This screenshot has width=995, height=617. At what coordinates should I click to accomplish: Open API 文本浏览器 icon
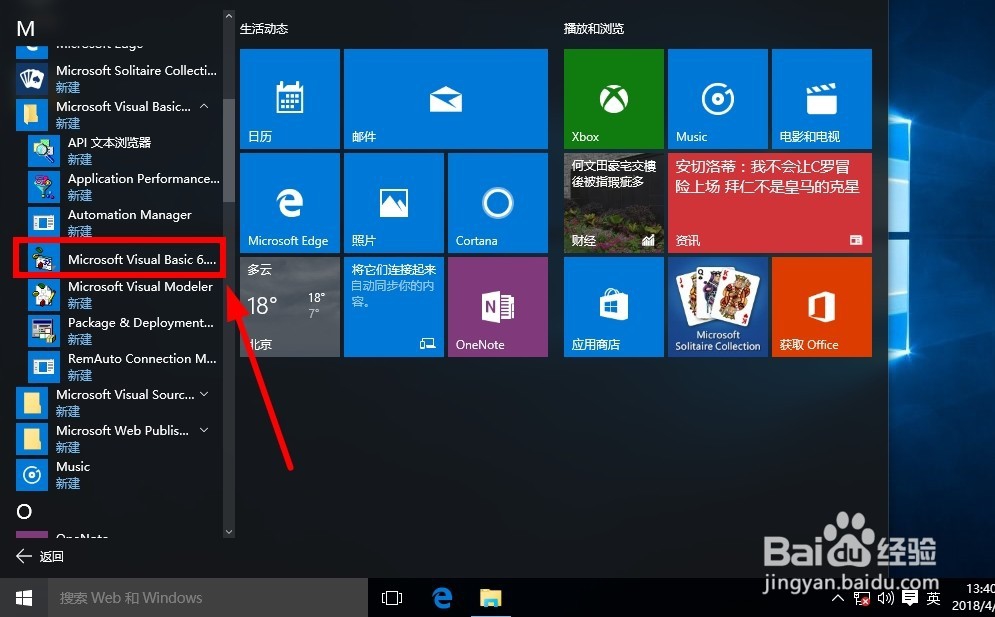click(44, 151)
